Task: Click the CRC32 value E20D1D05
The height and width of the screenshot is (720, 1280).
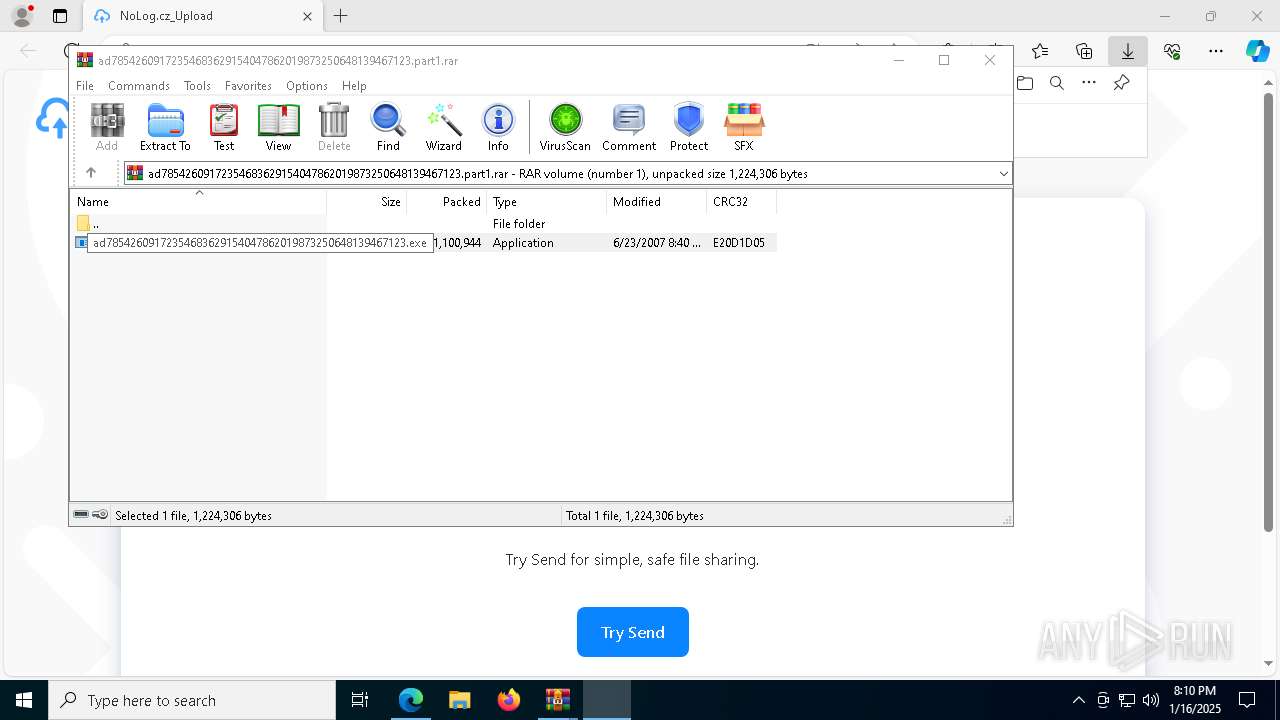Action: pyautogui.click(x=739, y=243)
